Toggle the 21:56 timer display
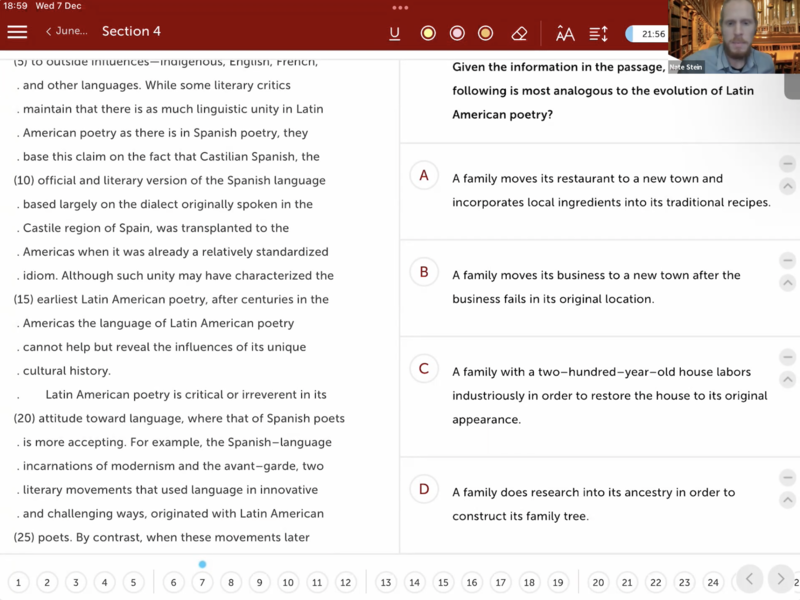The height and width of the screenshot is (600, 800). pos(647,34)
